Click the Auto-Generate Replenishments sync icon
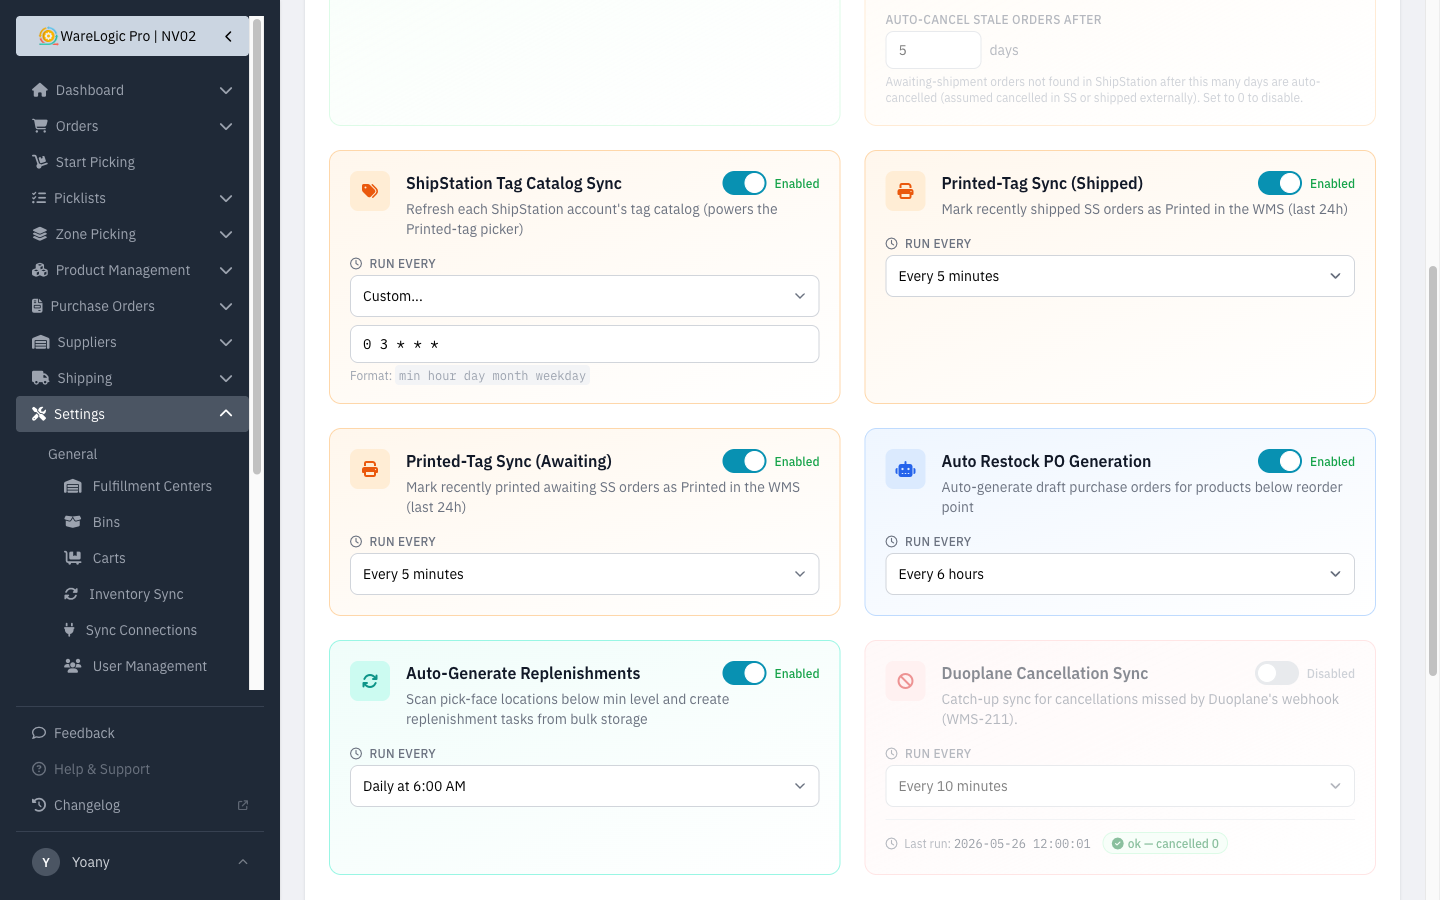 (370, 681)
